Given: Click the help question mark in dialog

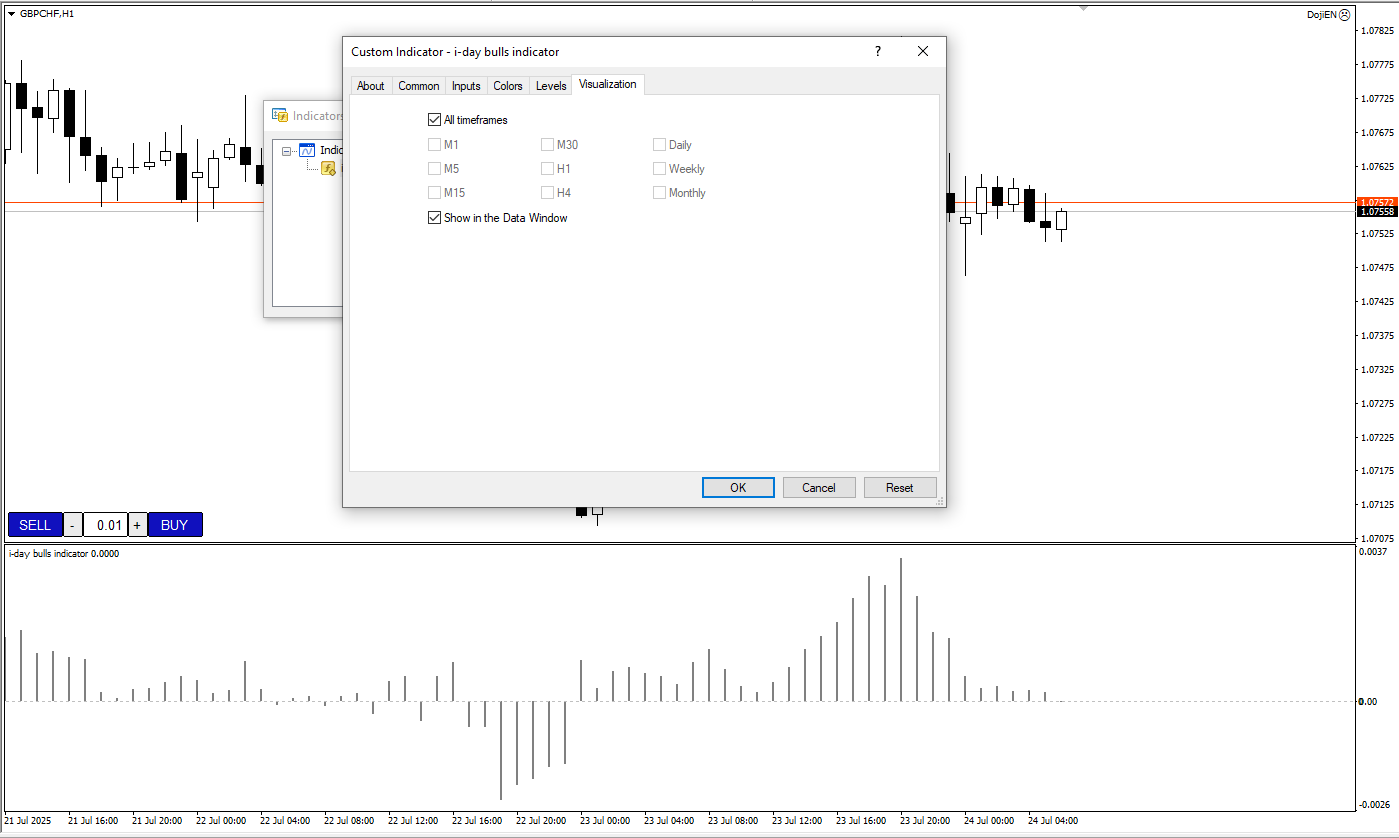Looking at the screenshot, I should click(878, 51).
